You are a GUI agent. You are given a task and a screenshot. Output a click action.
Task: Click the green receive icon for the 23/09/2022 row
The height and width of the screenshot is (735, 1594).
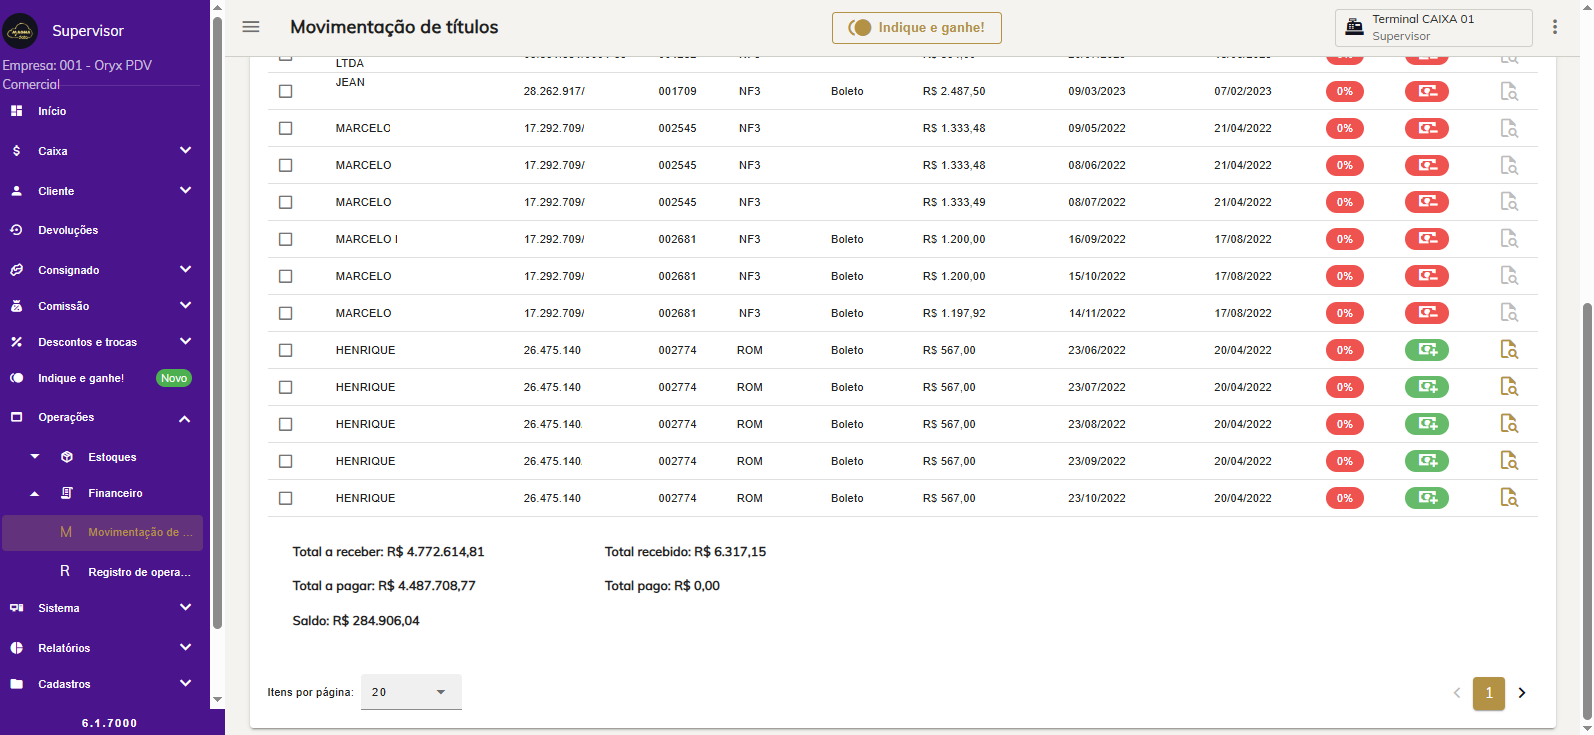pyautogui.click(x=1426, y=461)
